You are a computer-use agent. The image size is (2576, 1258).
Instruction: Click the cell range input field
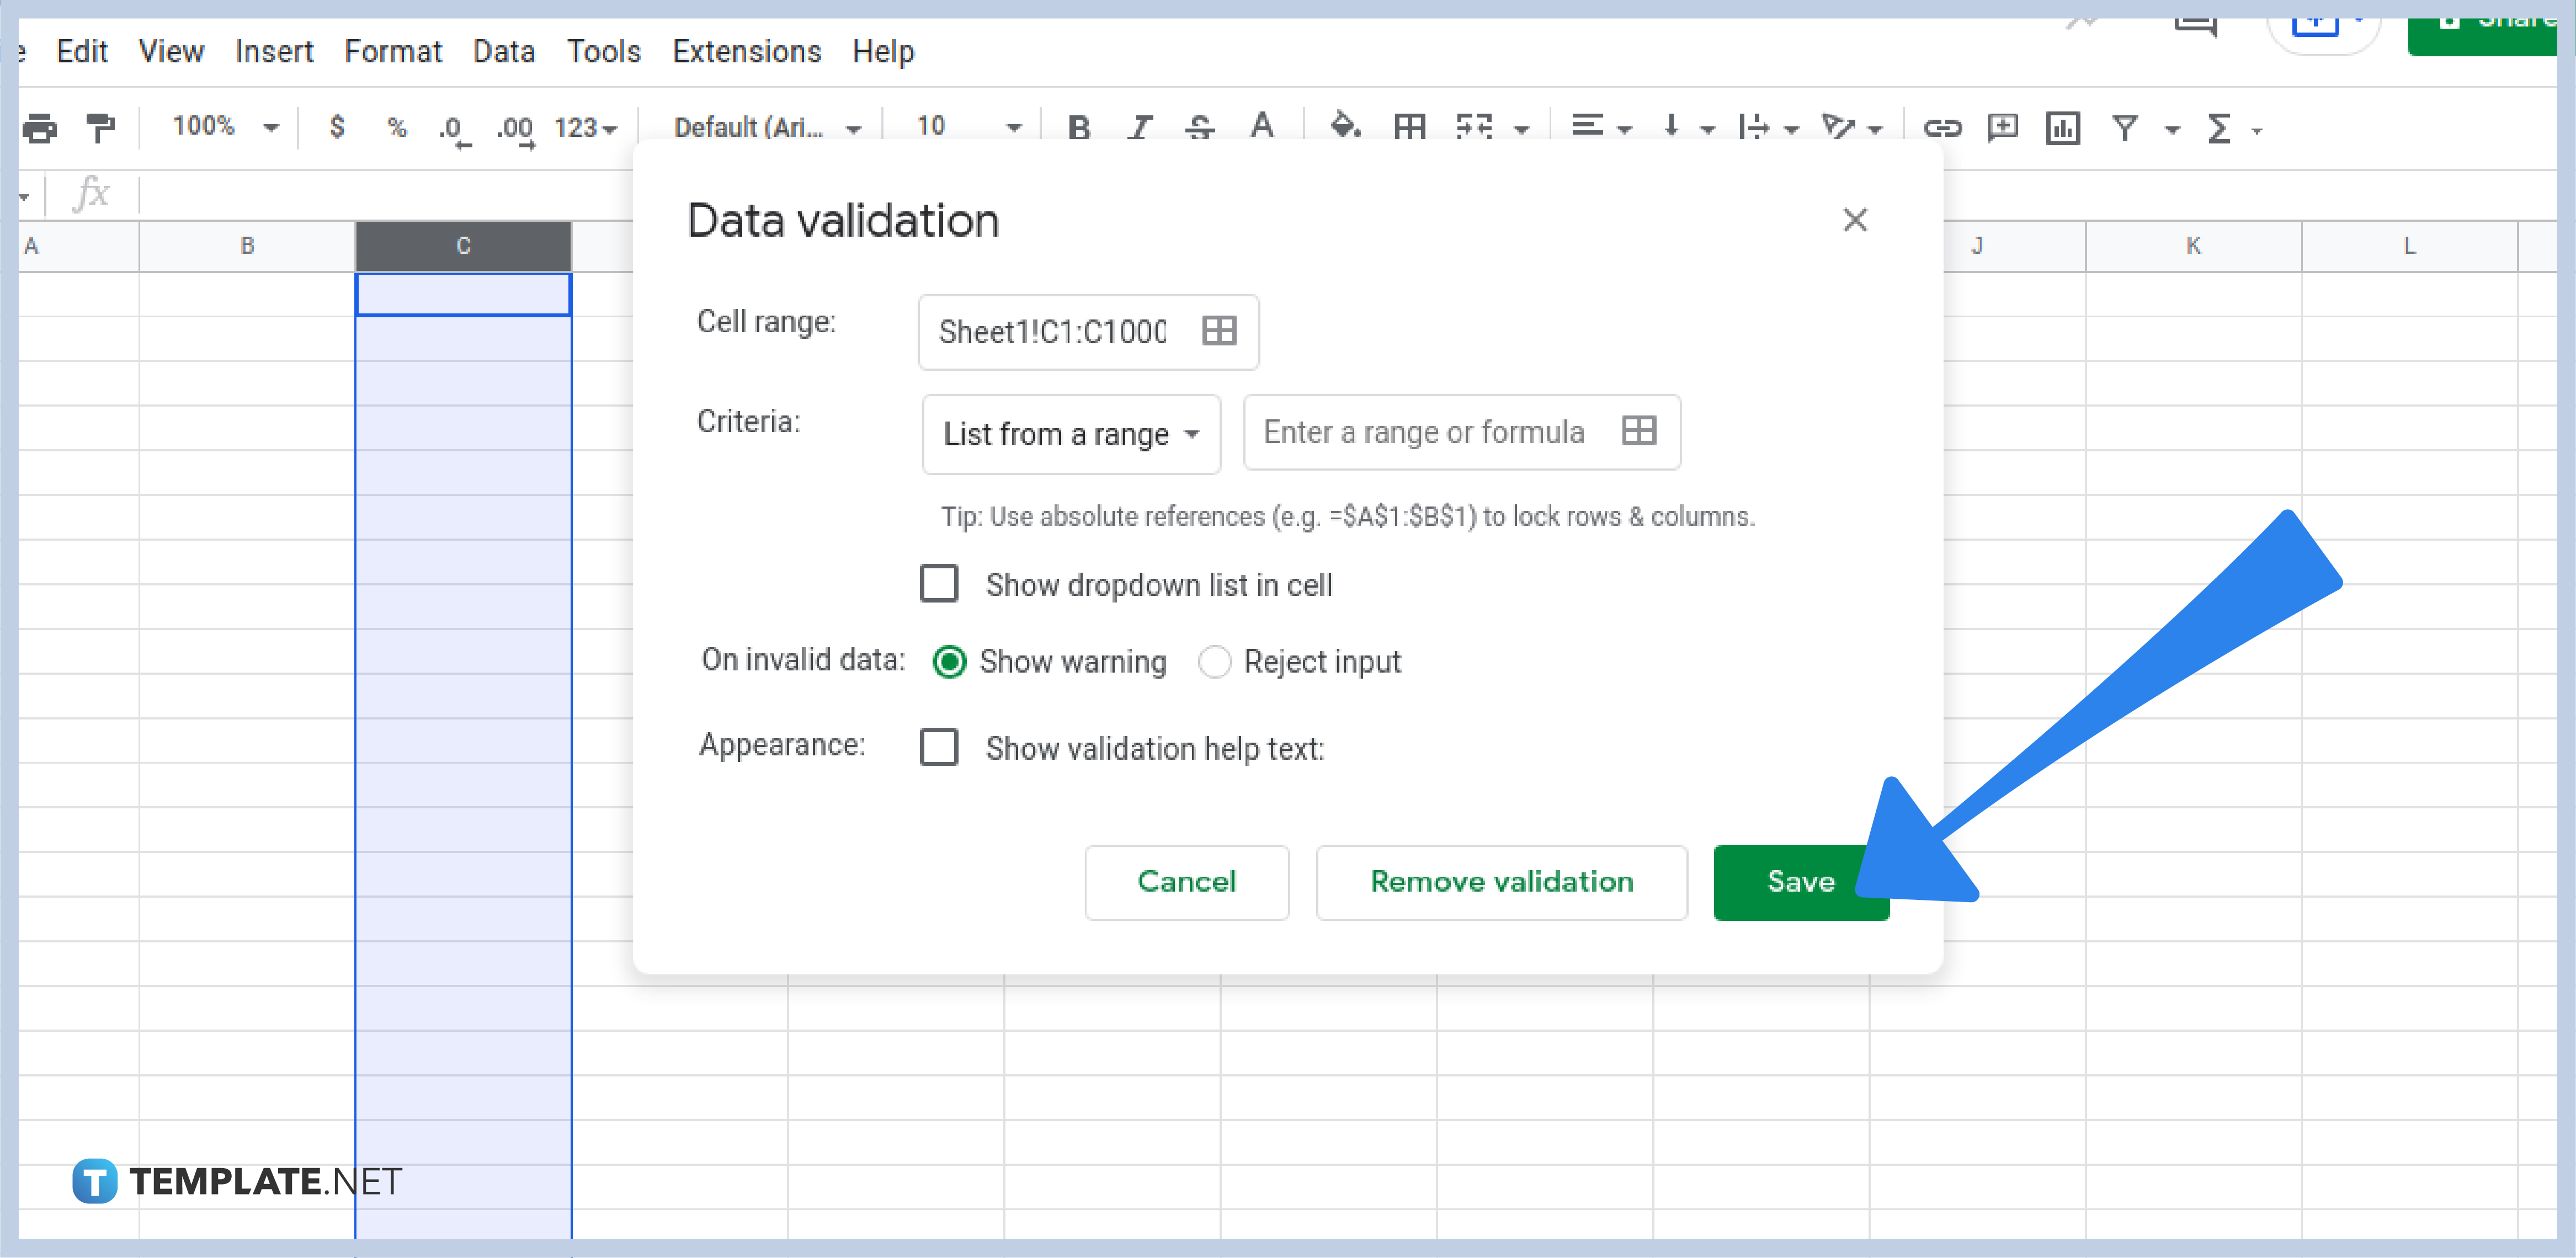pyautogui.click(x=1060, y=332)
